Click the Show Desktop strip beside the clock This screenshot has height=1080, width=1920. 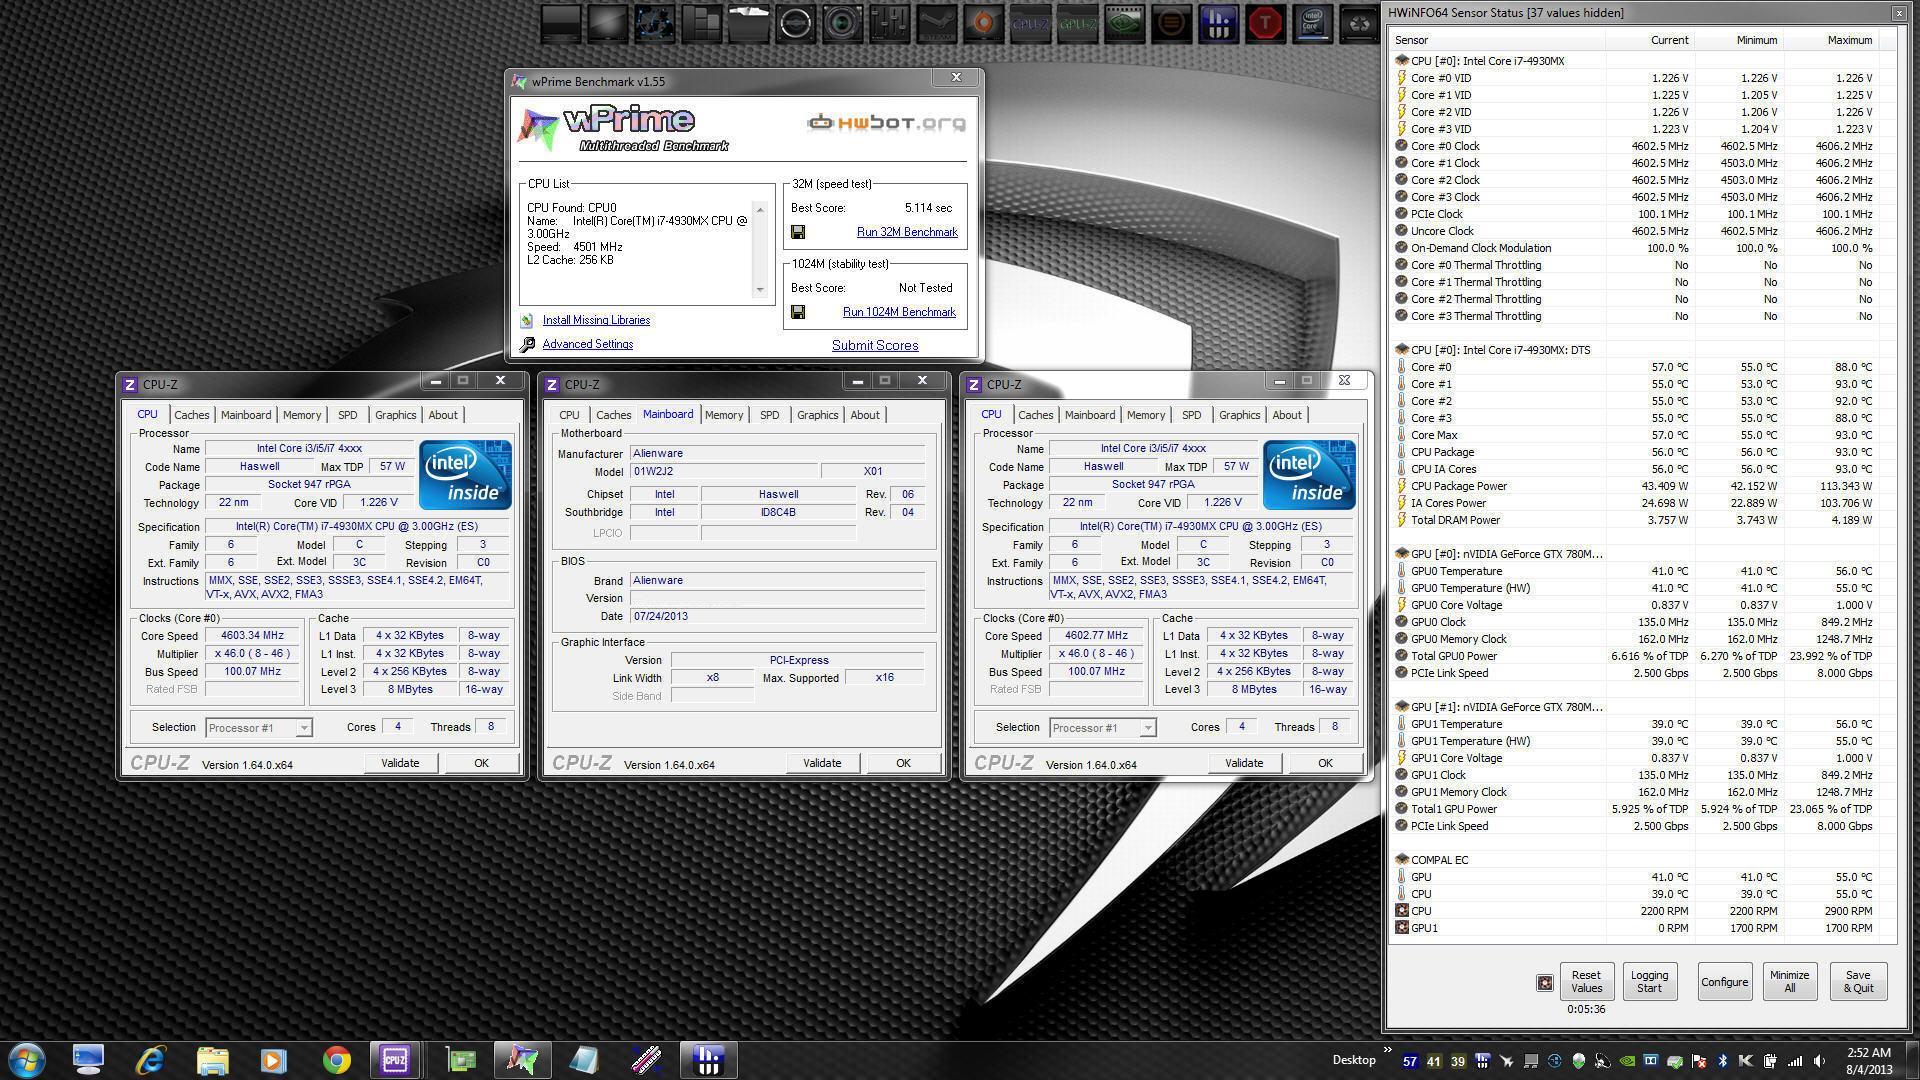click(1912, 1060)
